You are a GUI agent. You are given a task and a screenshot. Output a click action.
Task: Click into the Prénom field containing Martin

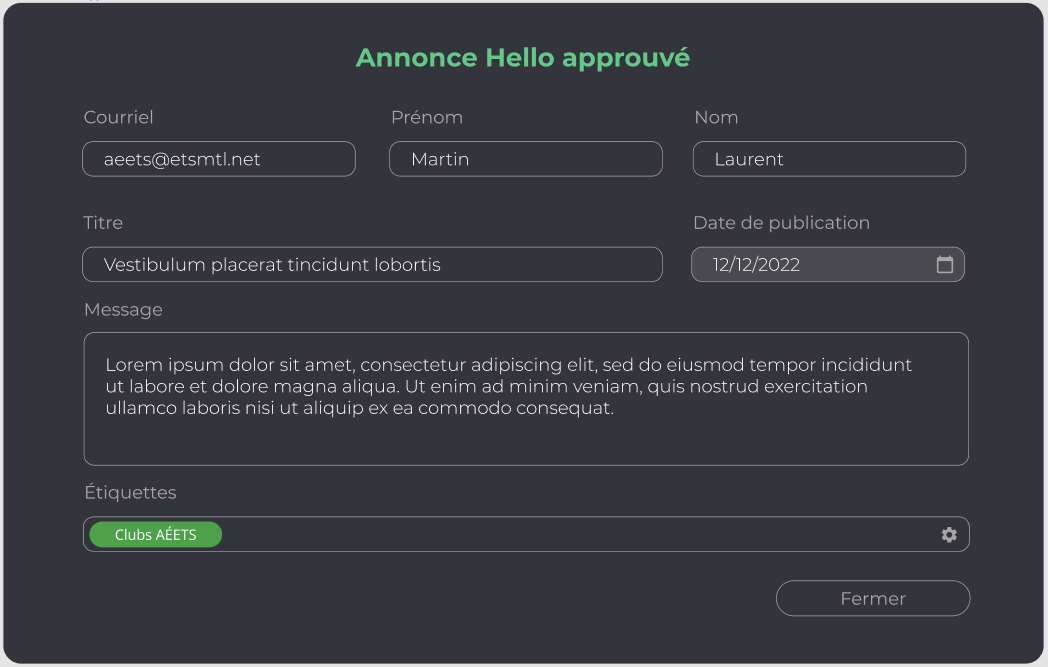point(525,159)
